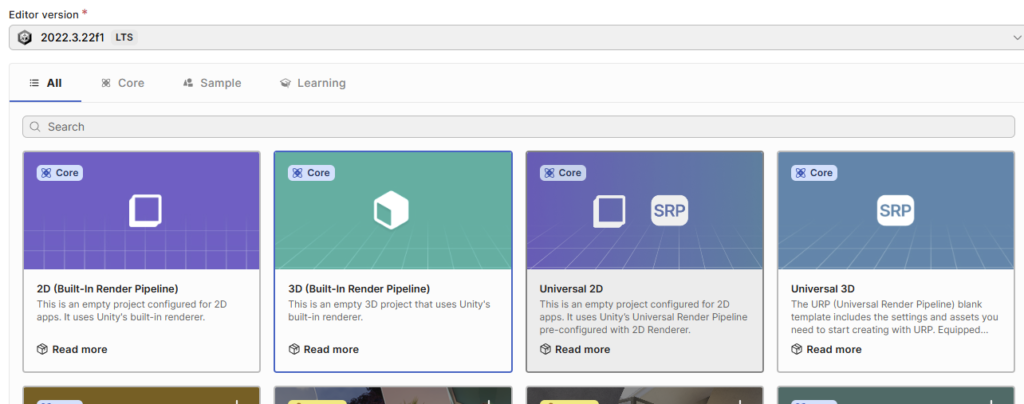Viewport: 1024px width, 404px height.
Task: Click the Core badge on the 3D Built-In card
Action: [x=311, y=173]
